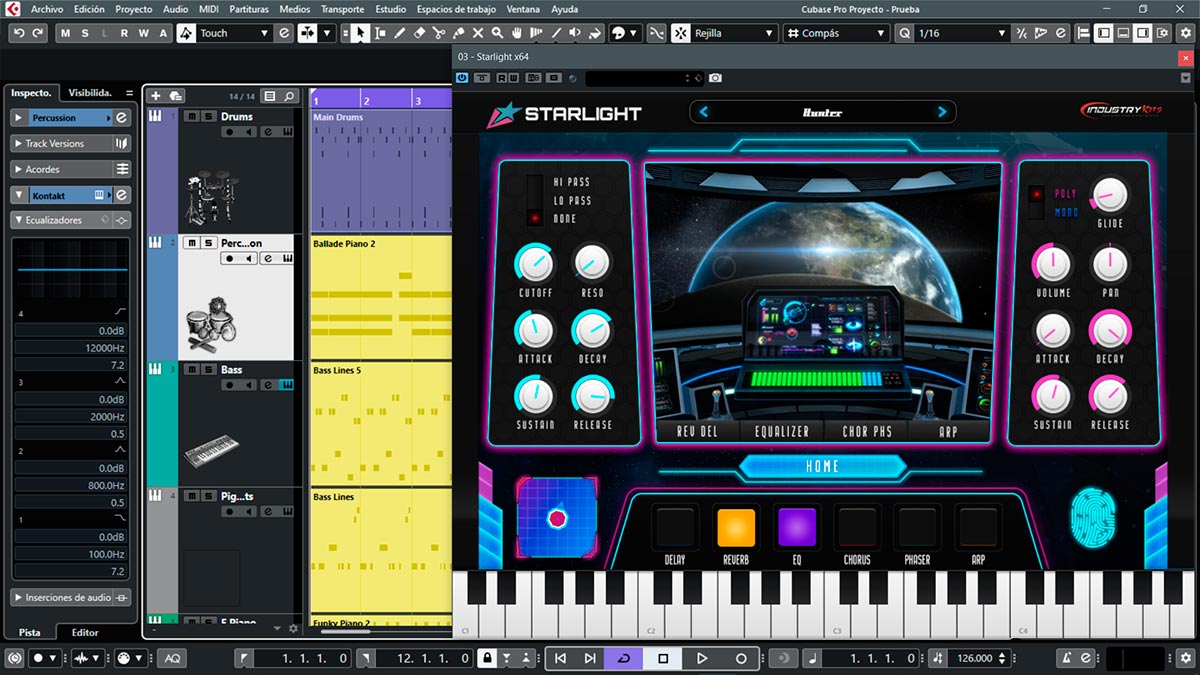This screenshot has height=675, width=1200.
Task: Click the Add Track plus button
Action: coord(155,96)
